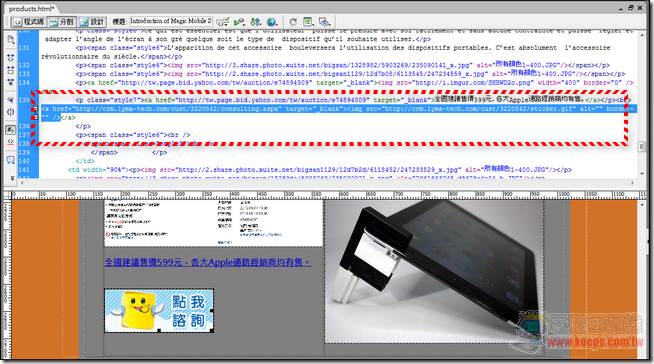The width and height of the screenshot is (654, 364).
Task: Click the File Management arrows icon
Action: tap(255, 22)
